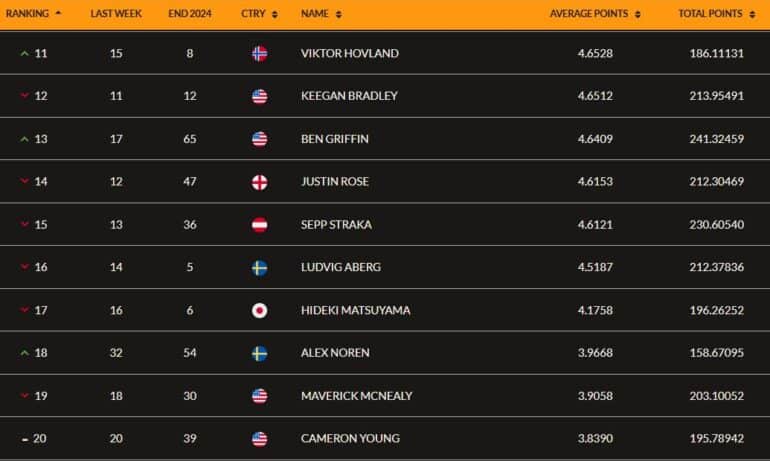Click Sweden flag icon beside Ludvig Aberg
This screenshot has height=461, width=770.
(x=259, y=268)
